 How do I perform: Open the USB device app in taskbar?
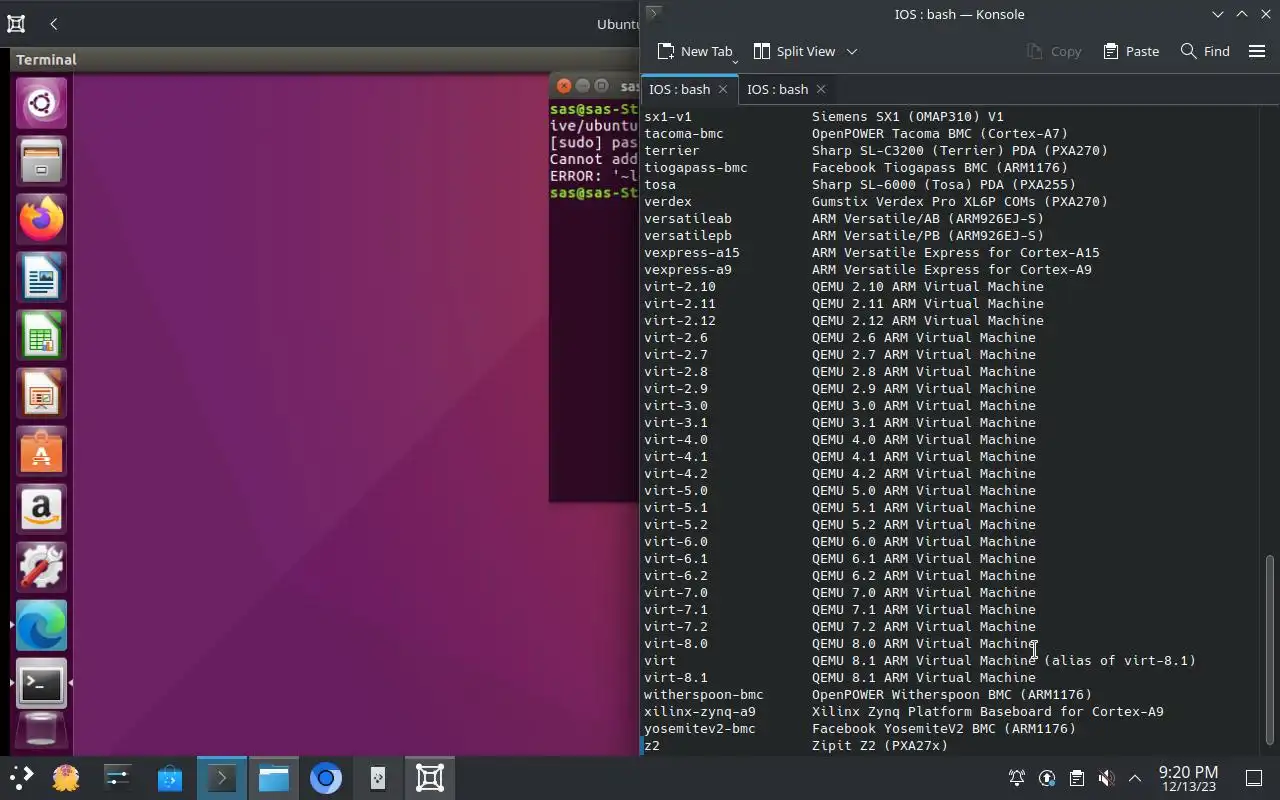click(378, 778)
